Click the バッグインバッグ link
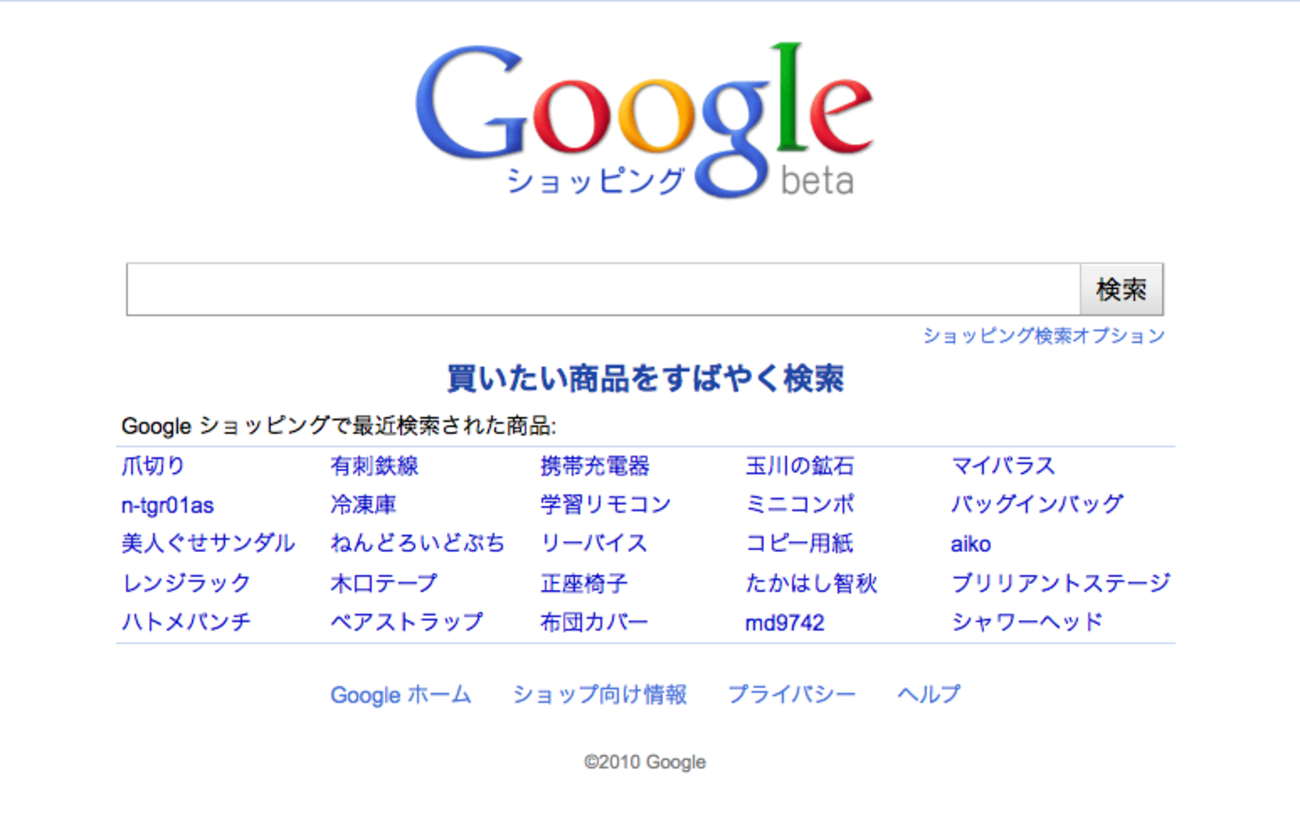The image size is (1300, 829). [x=1037, y=505]
